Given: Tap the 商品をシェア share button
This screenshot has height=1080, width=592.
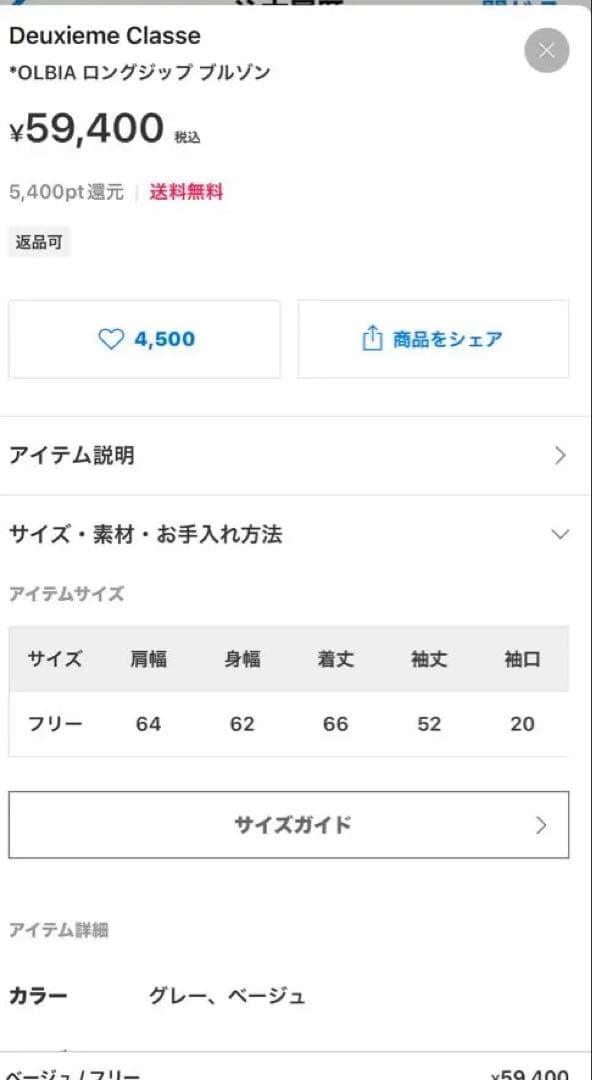Looking at the screenshot, I should click(x=433, y=339).
